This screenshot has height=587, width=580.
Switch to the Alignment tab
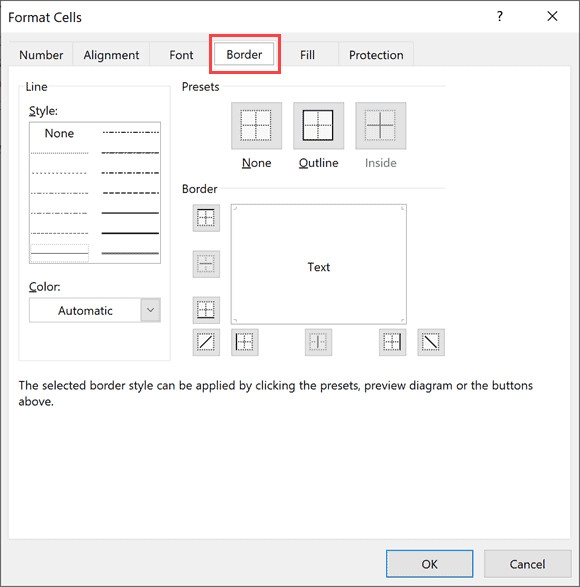pos(111,55)
